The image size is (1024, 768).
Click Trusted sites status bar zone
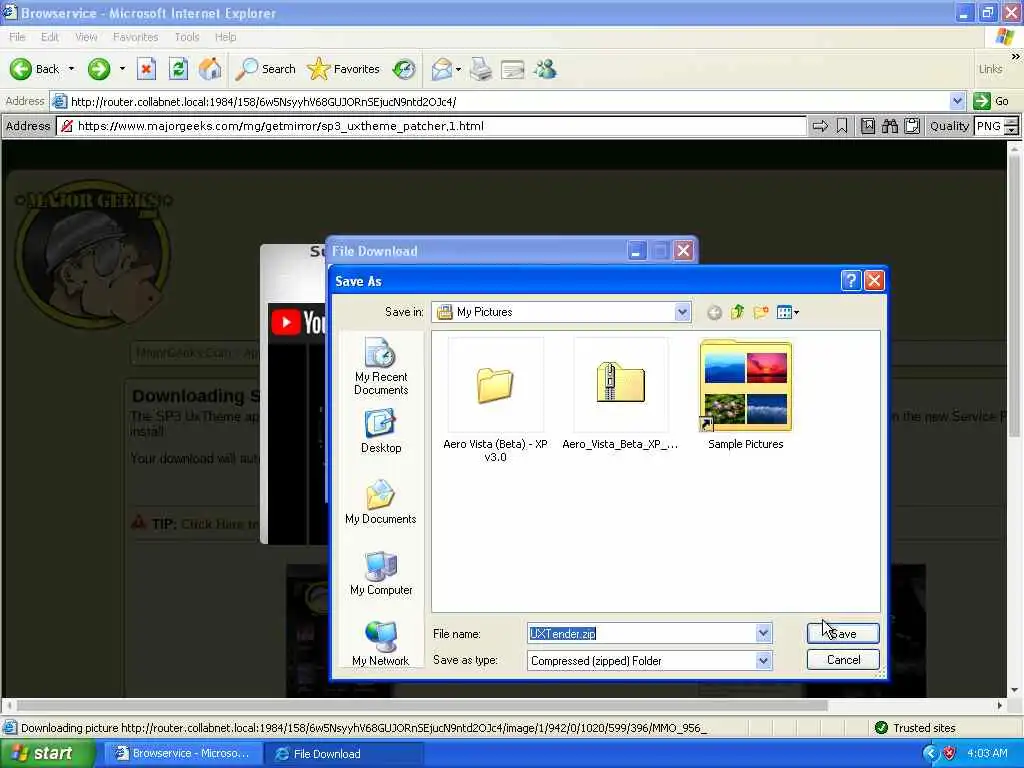916,728
